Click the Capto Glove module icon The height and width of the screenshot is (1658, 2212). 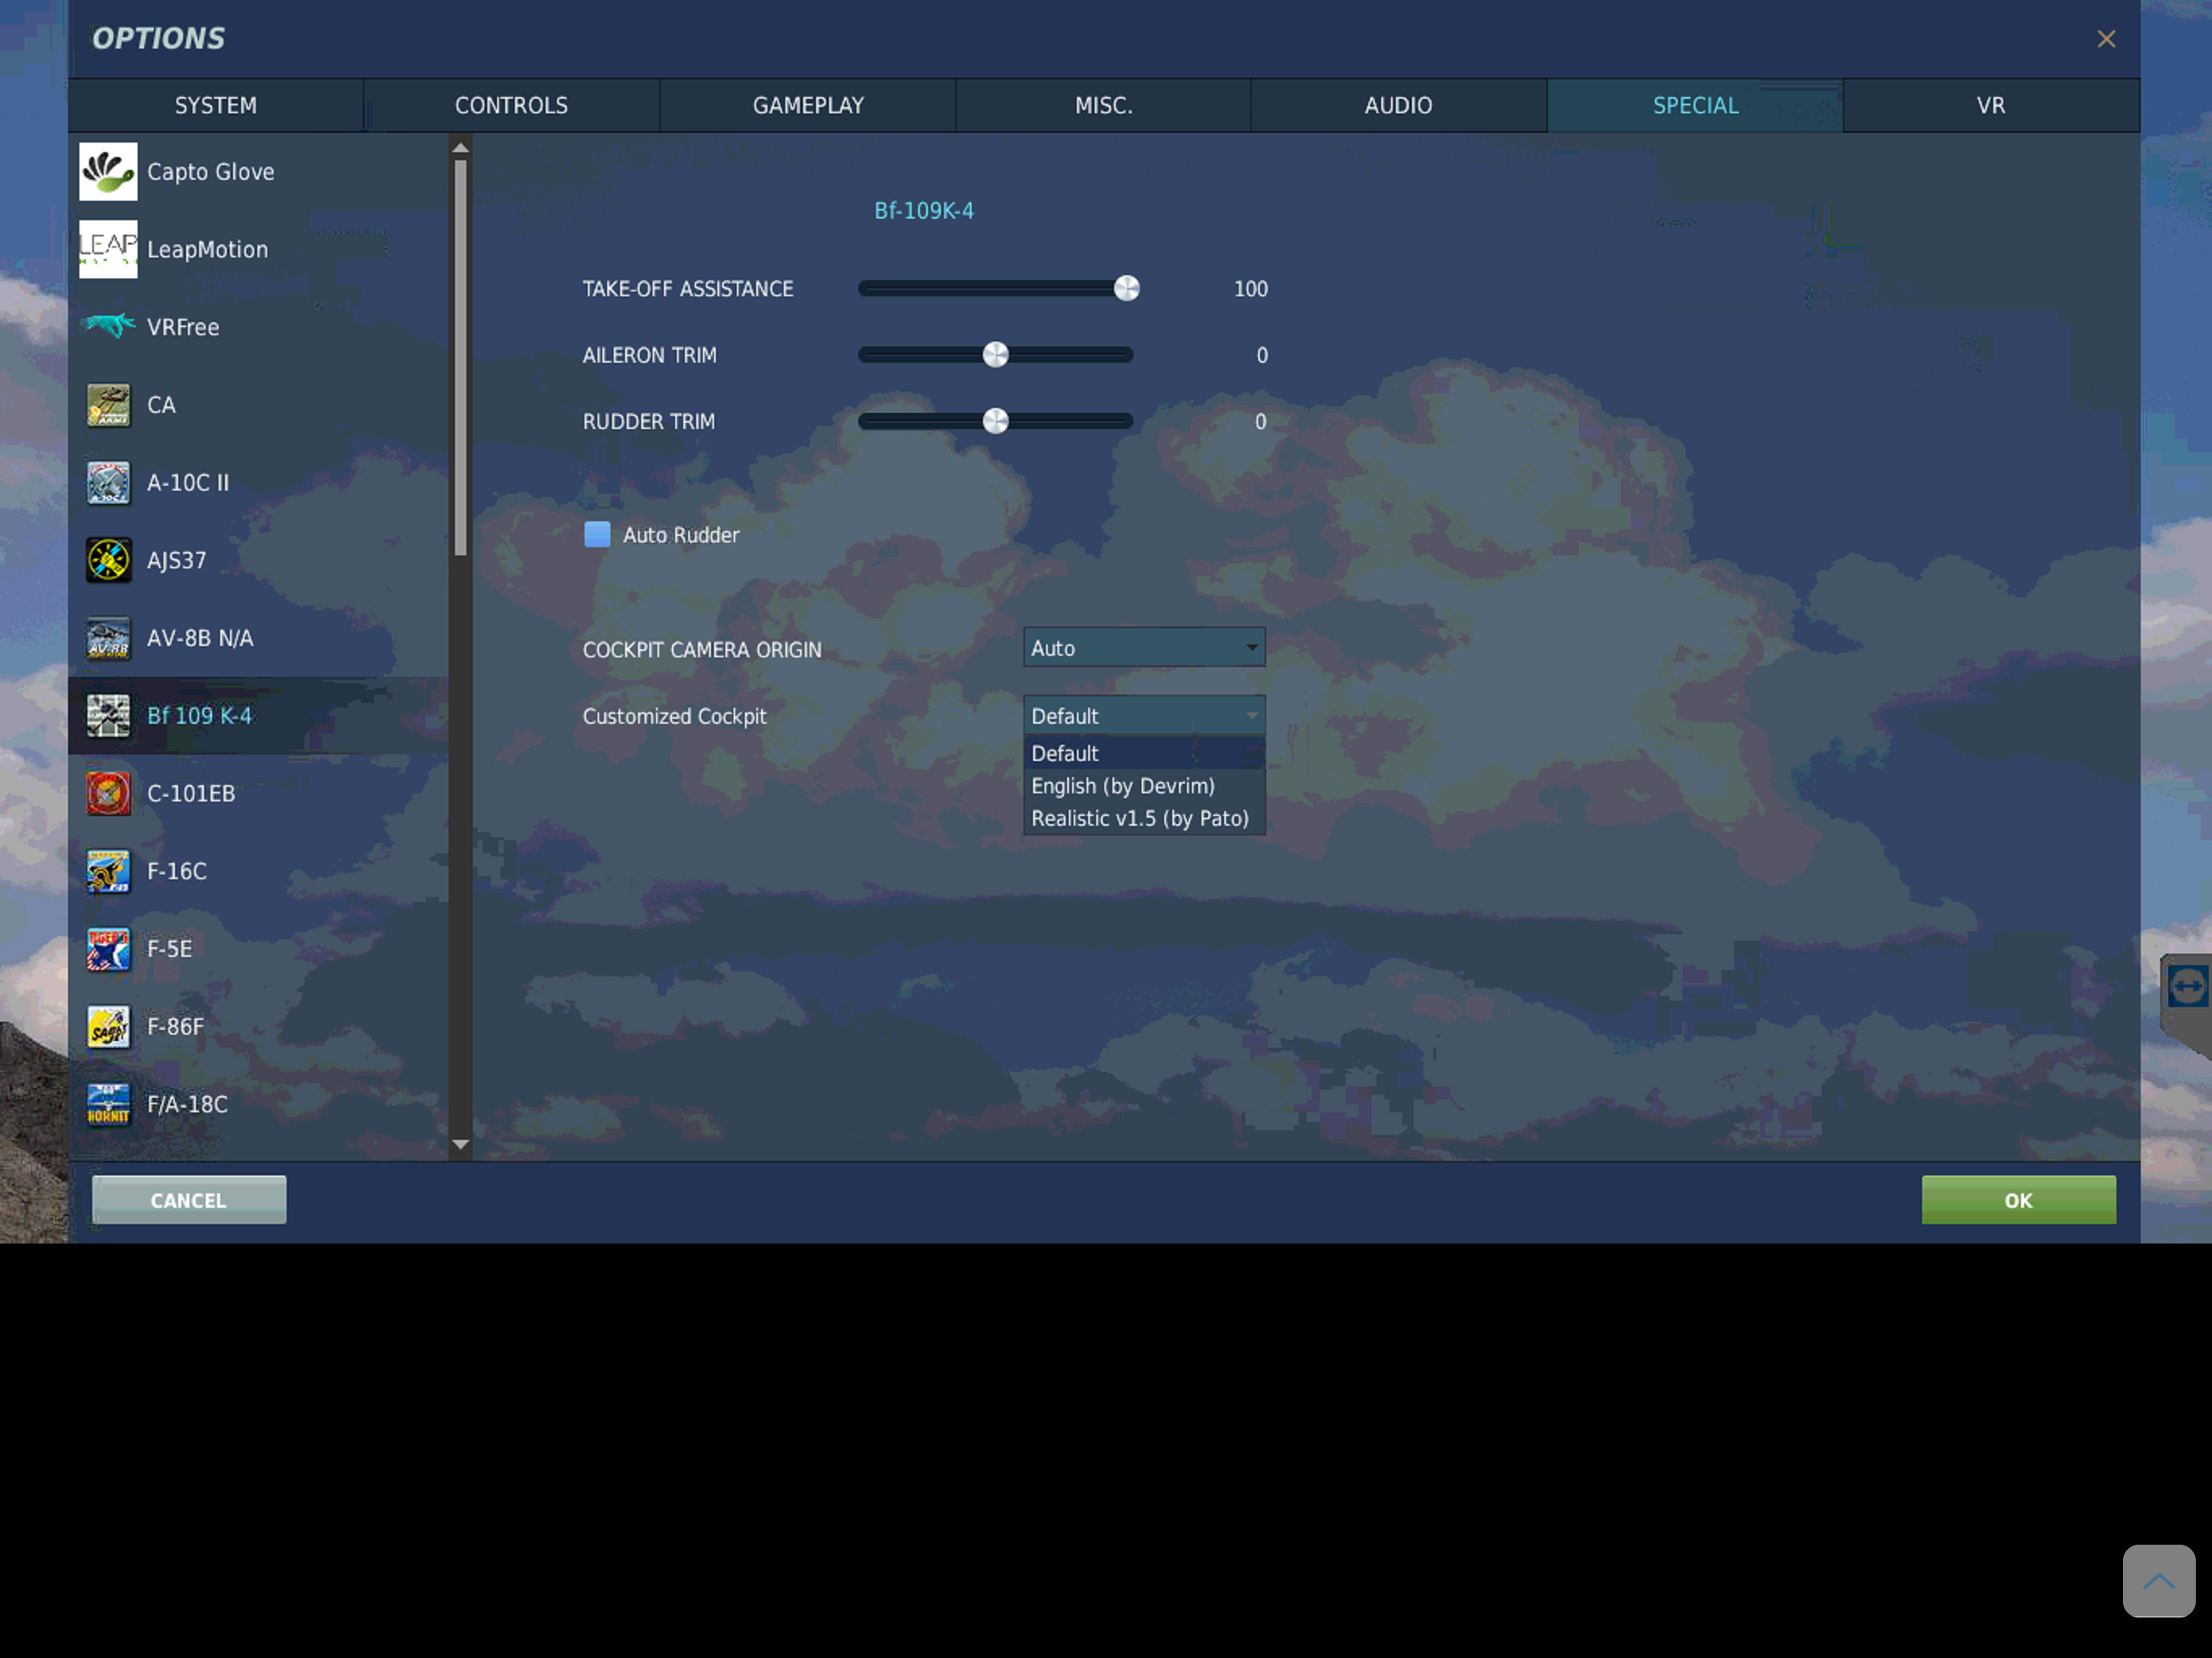[108, 172]
